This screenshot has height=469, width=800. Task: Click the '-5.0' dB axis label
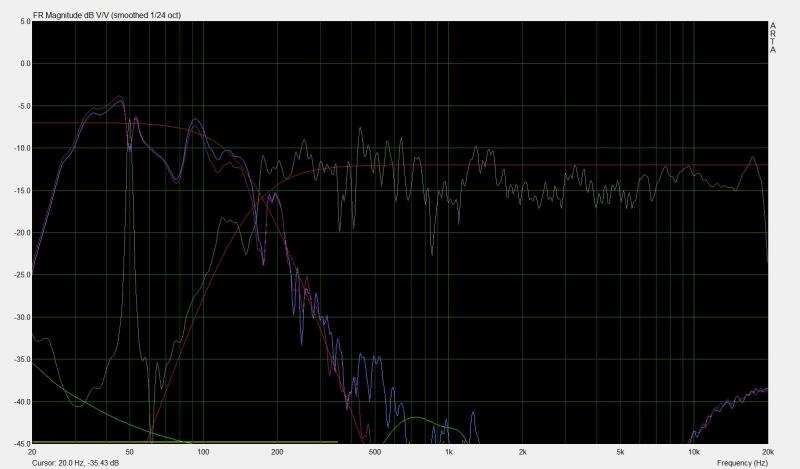[x=24, y=106]
